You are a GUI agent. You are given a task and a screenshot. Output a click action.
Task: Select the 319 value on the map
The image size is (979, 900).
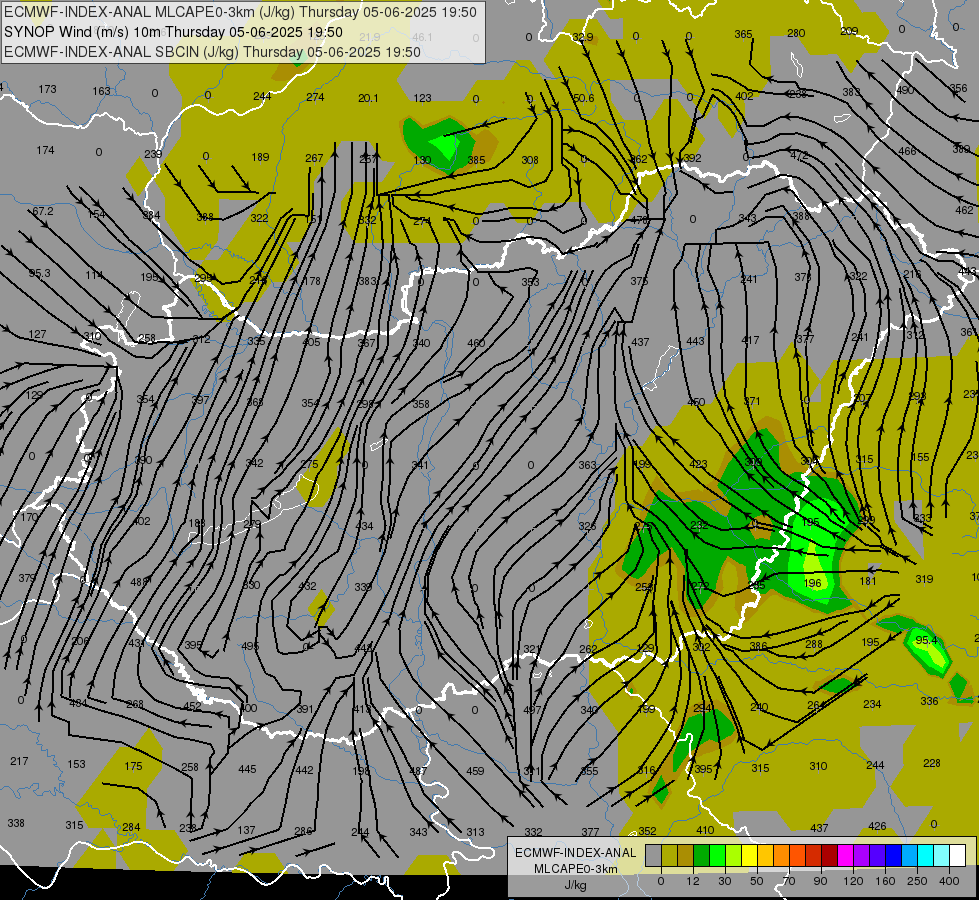click(924, 579)
